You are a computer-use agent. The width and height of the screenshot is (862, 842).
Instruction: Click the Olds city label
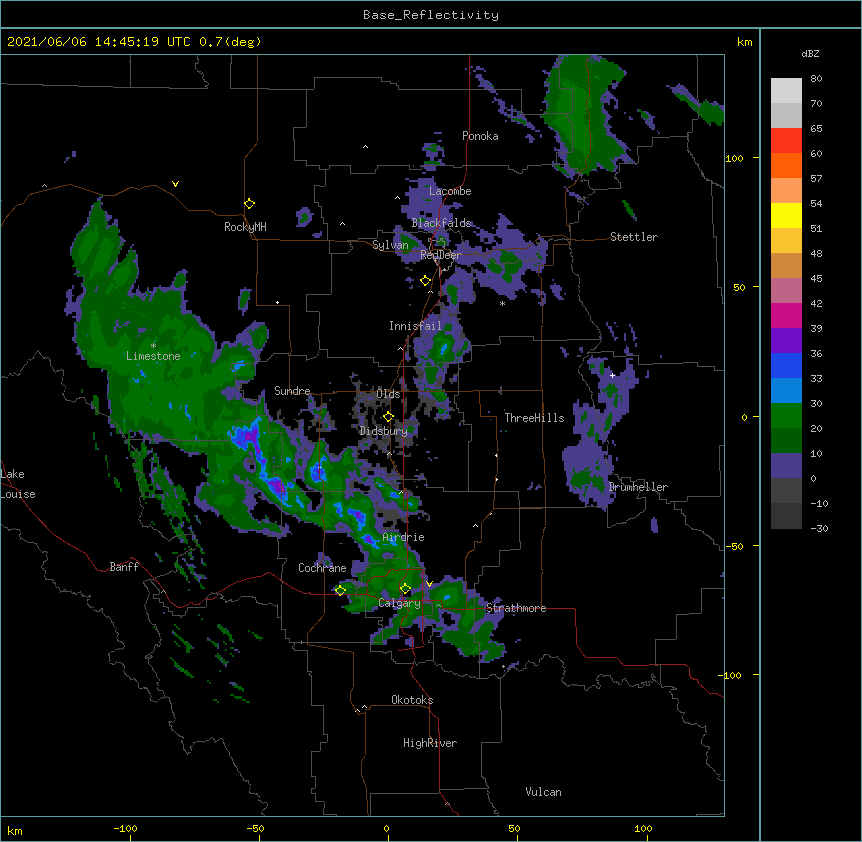click(388, 394)
